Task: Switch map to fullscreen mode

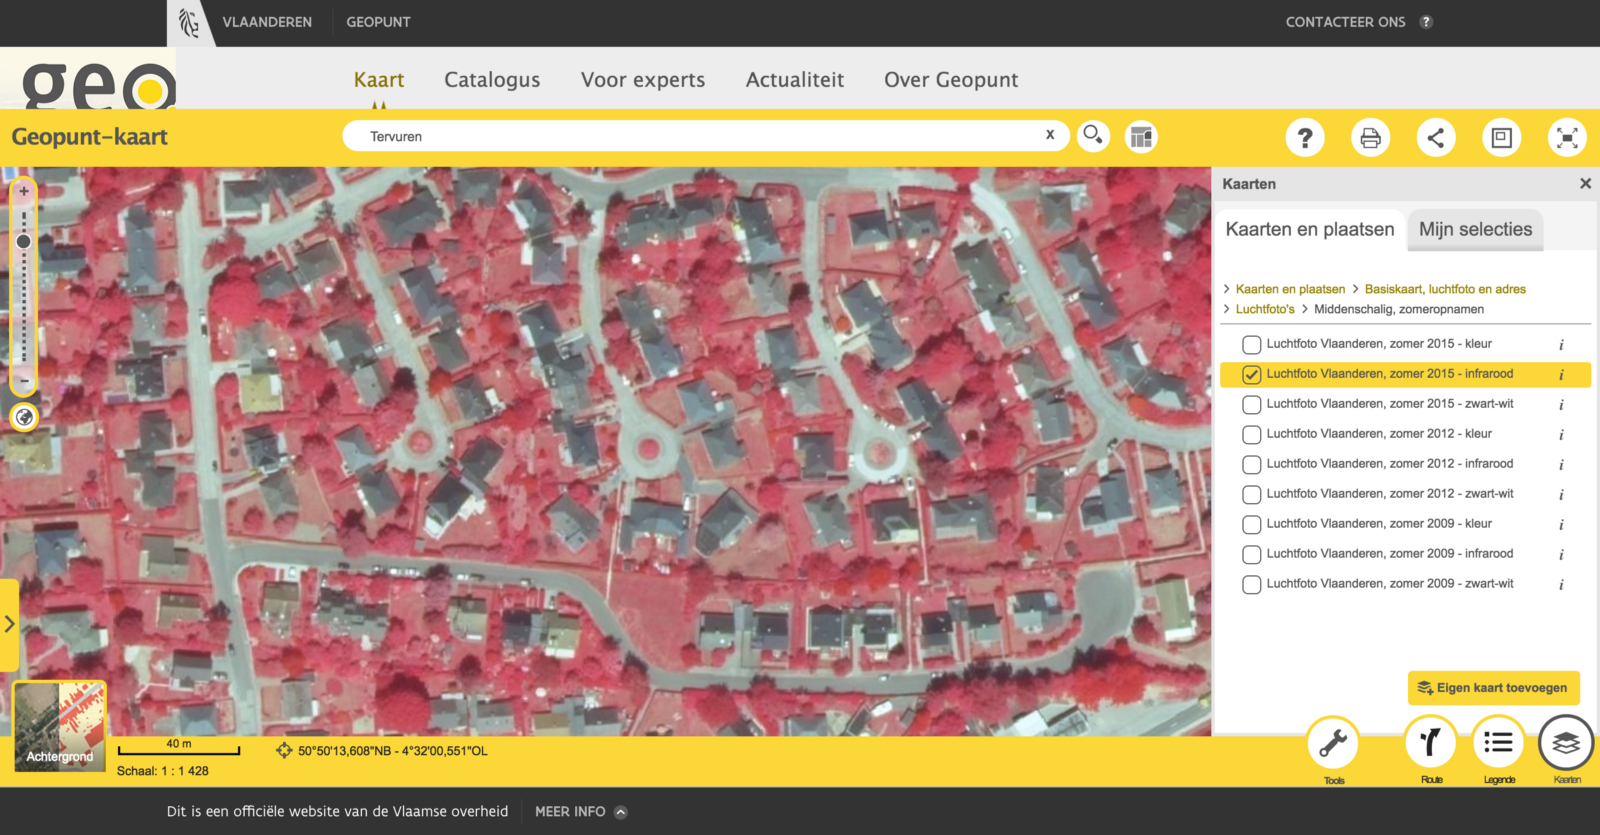Action: (1567, 137)
